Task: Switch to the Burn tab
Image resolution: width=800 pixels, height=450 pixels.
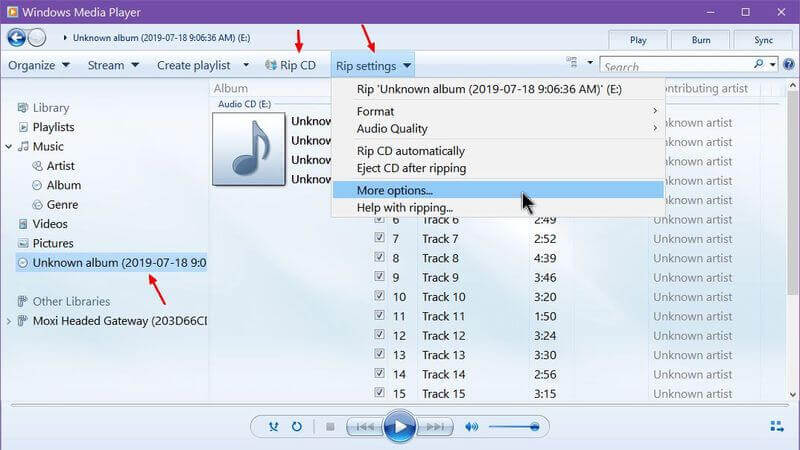Action: click(x=701, y=40)
